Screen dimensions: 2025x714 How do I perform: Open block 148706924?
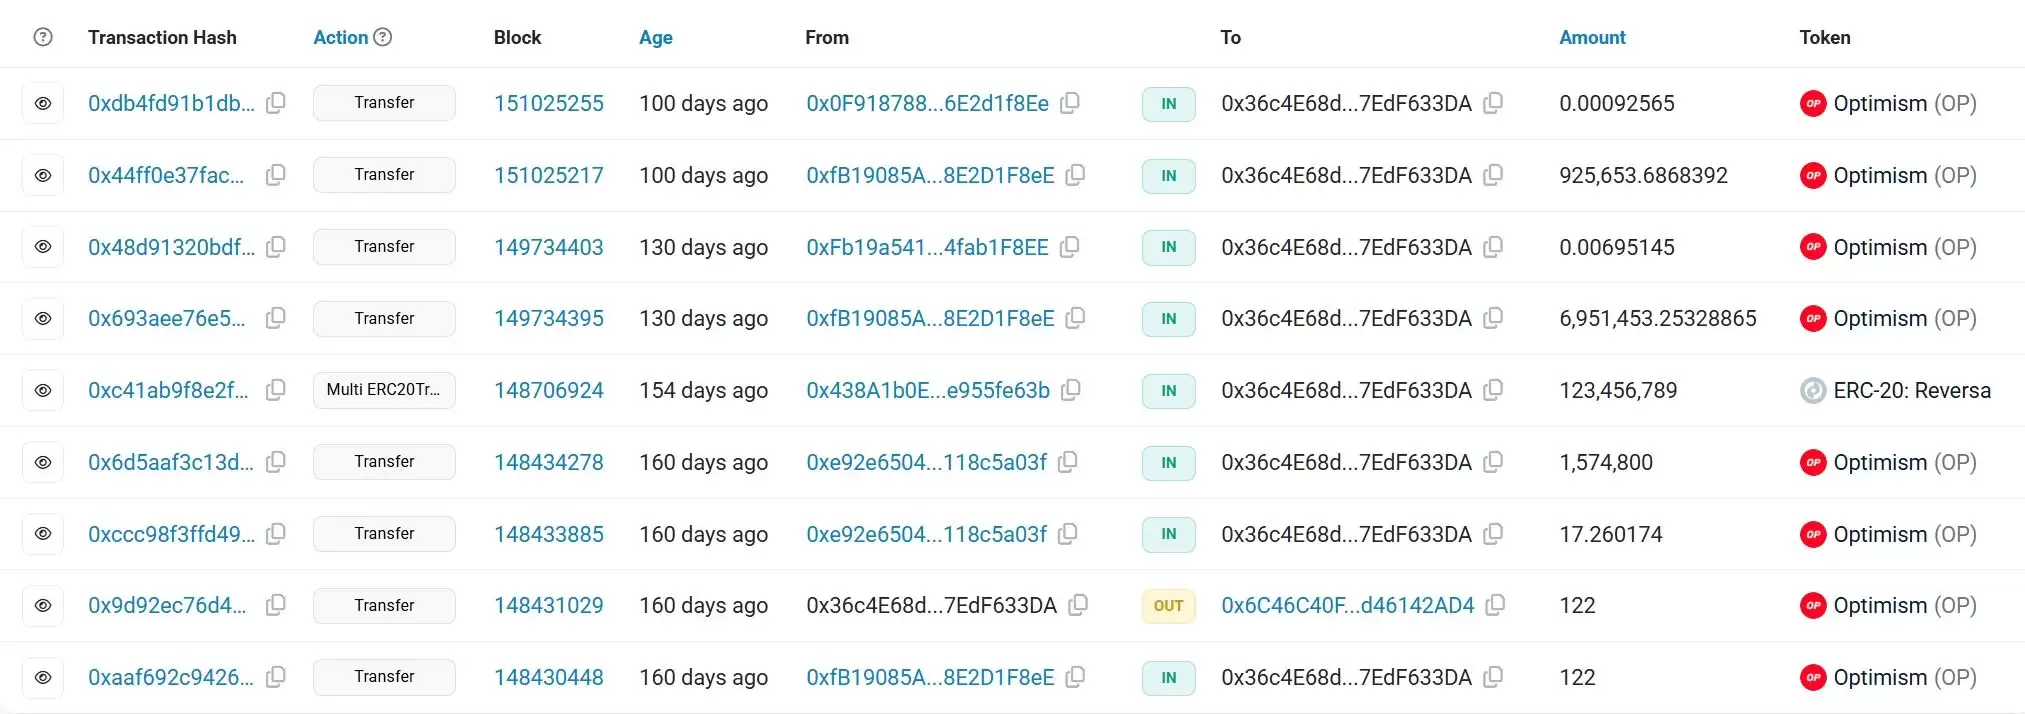549,390
